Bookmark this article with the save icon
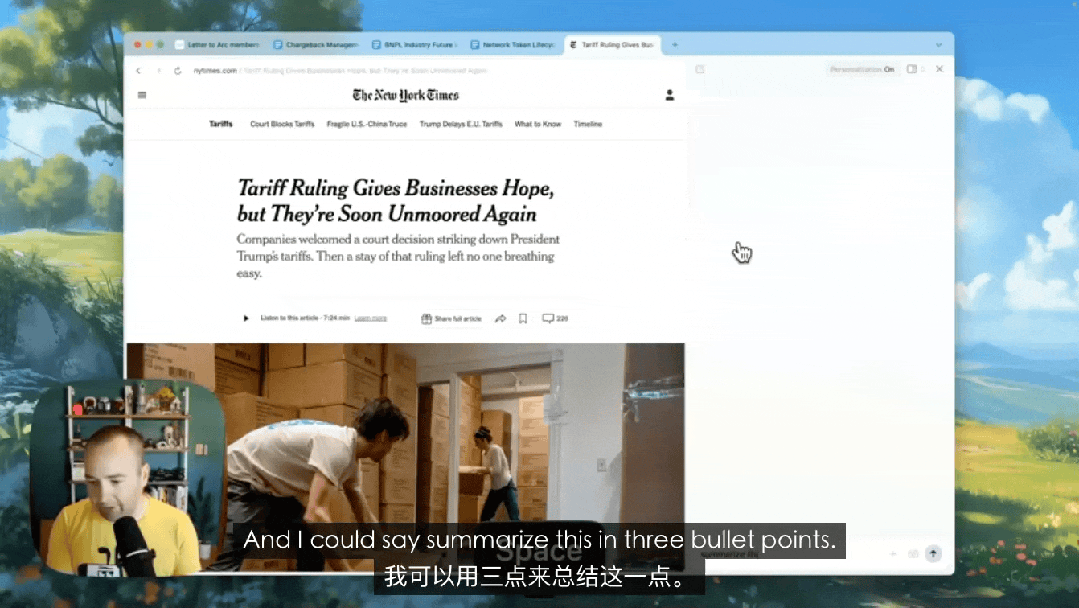Image resolution: width=1079 pixels, height=608 pixels. 522,319
